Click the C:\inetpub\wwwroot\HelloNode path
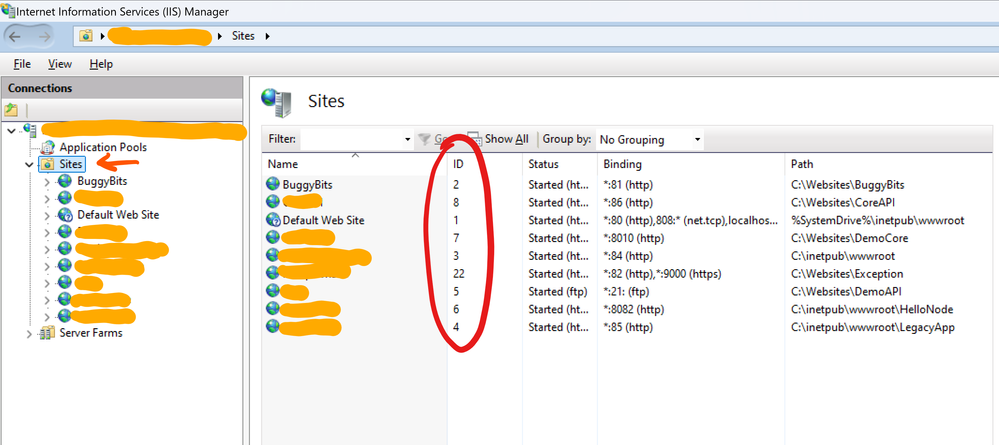The height and width of the screenshot is (445, 999). pyautogui.click(x=872, y=310)
